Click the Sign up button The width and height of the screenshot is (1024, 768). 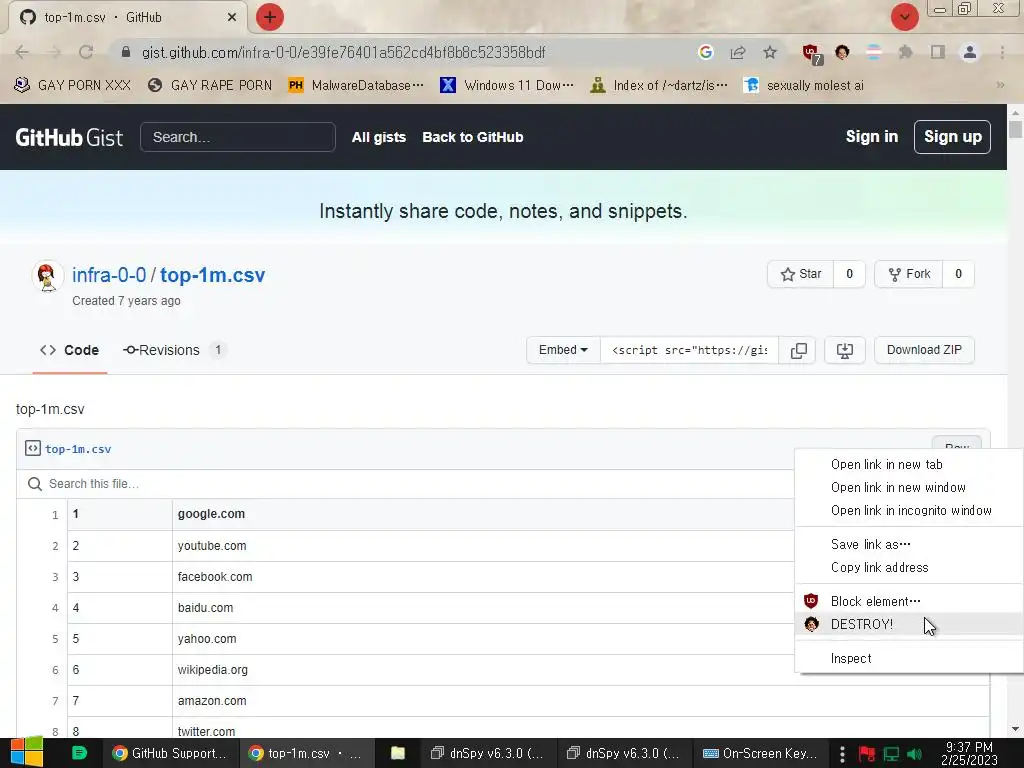(952, 136)
